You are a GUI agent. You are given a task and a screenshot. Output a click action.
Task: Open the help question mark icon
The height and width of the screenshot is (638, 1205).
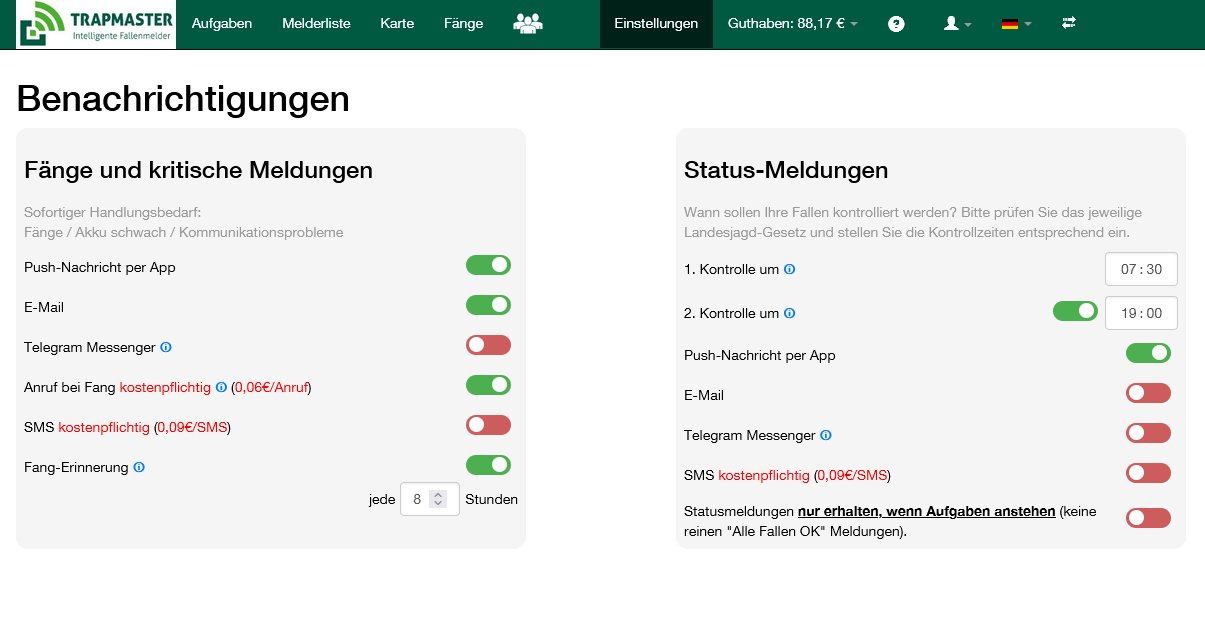[x=896, y=23]
